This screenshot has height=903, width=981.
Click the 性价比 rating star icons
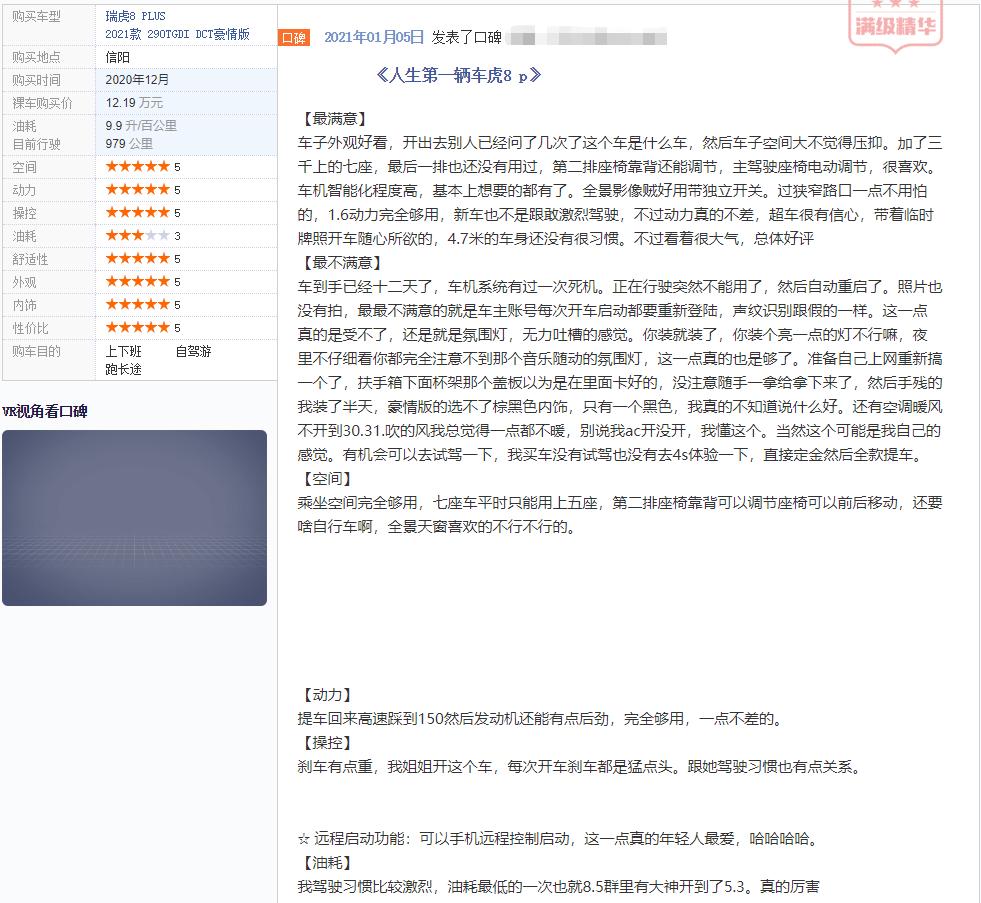pos(137,327)
